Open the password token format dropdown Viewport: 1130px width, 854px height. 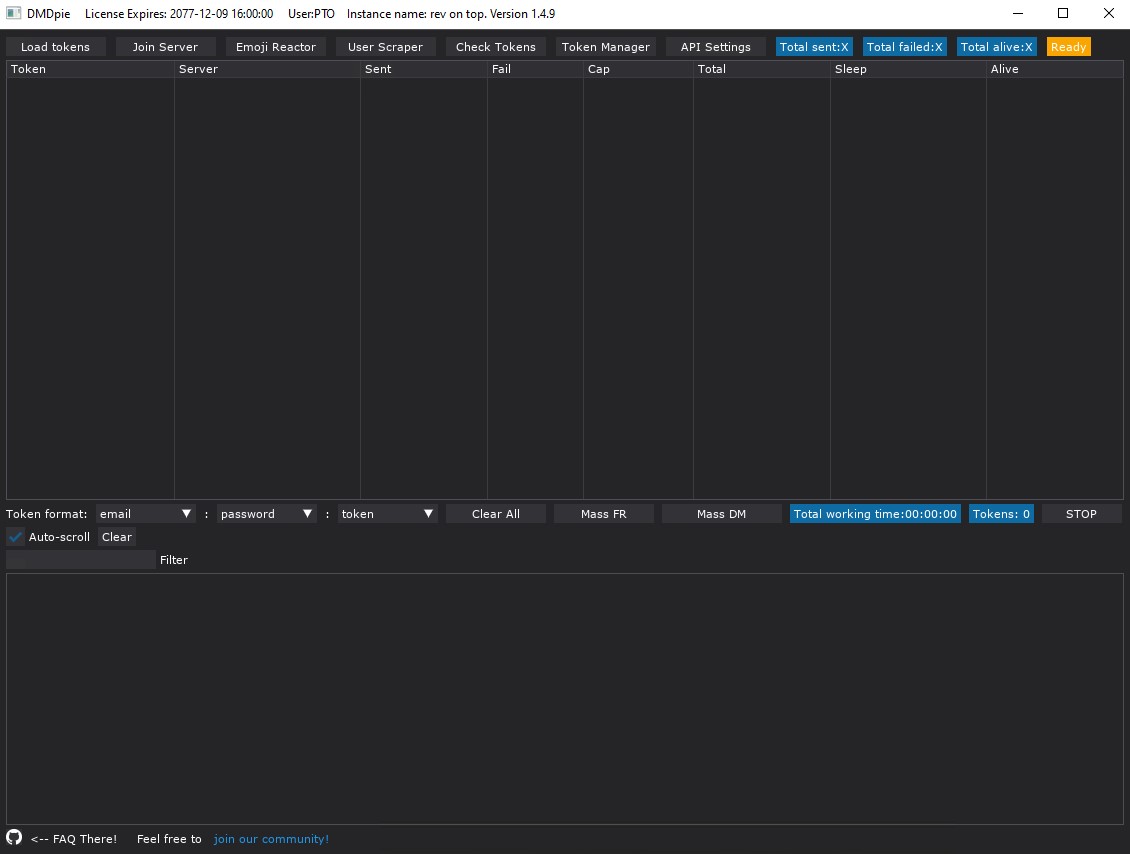(267, 514)
